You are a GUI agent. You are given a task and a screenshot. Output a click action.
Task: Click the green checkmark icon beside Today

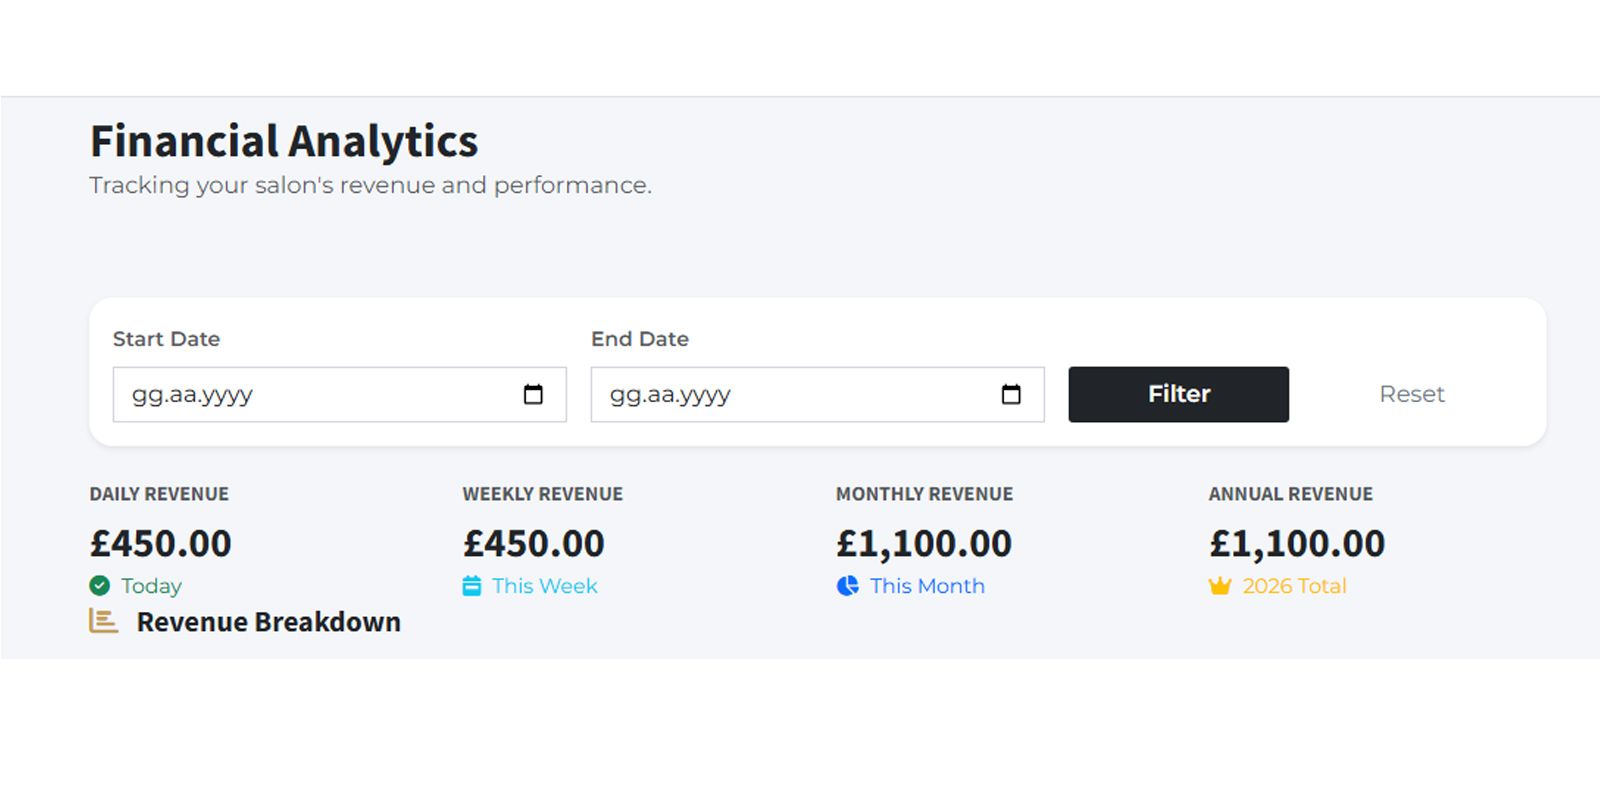point(100,586)
